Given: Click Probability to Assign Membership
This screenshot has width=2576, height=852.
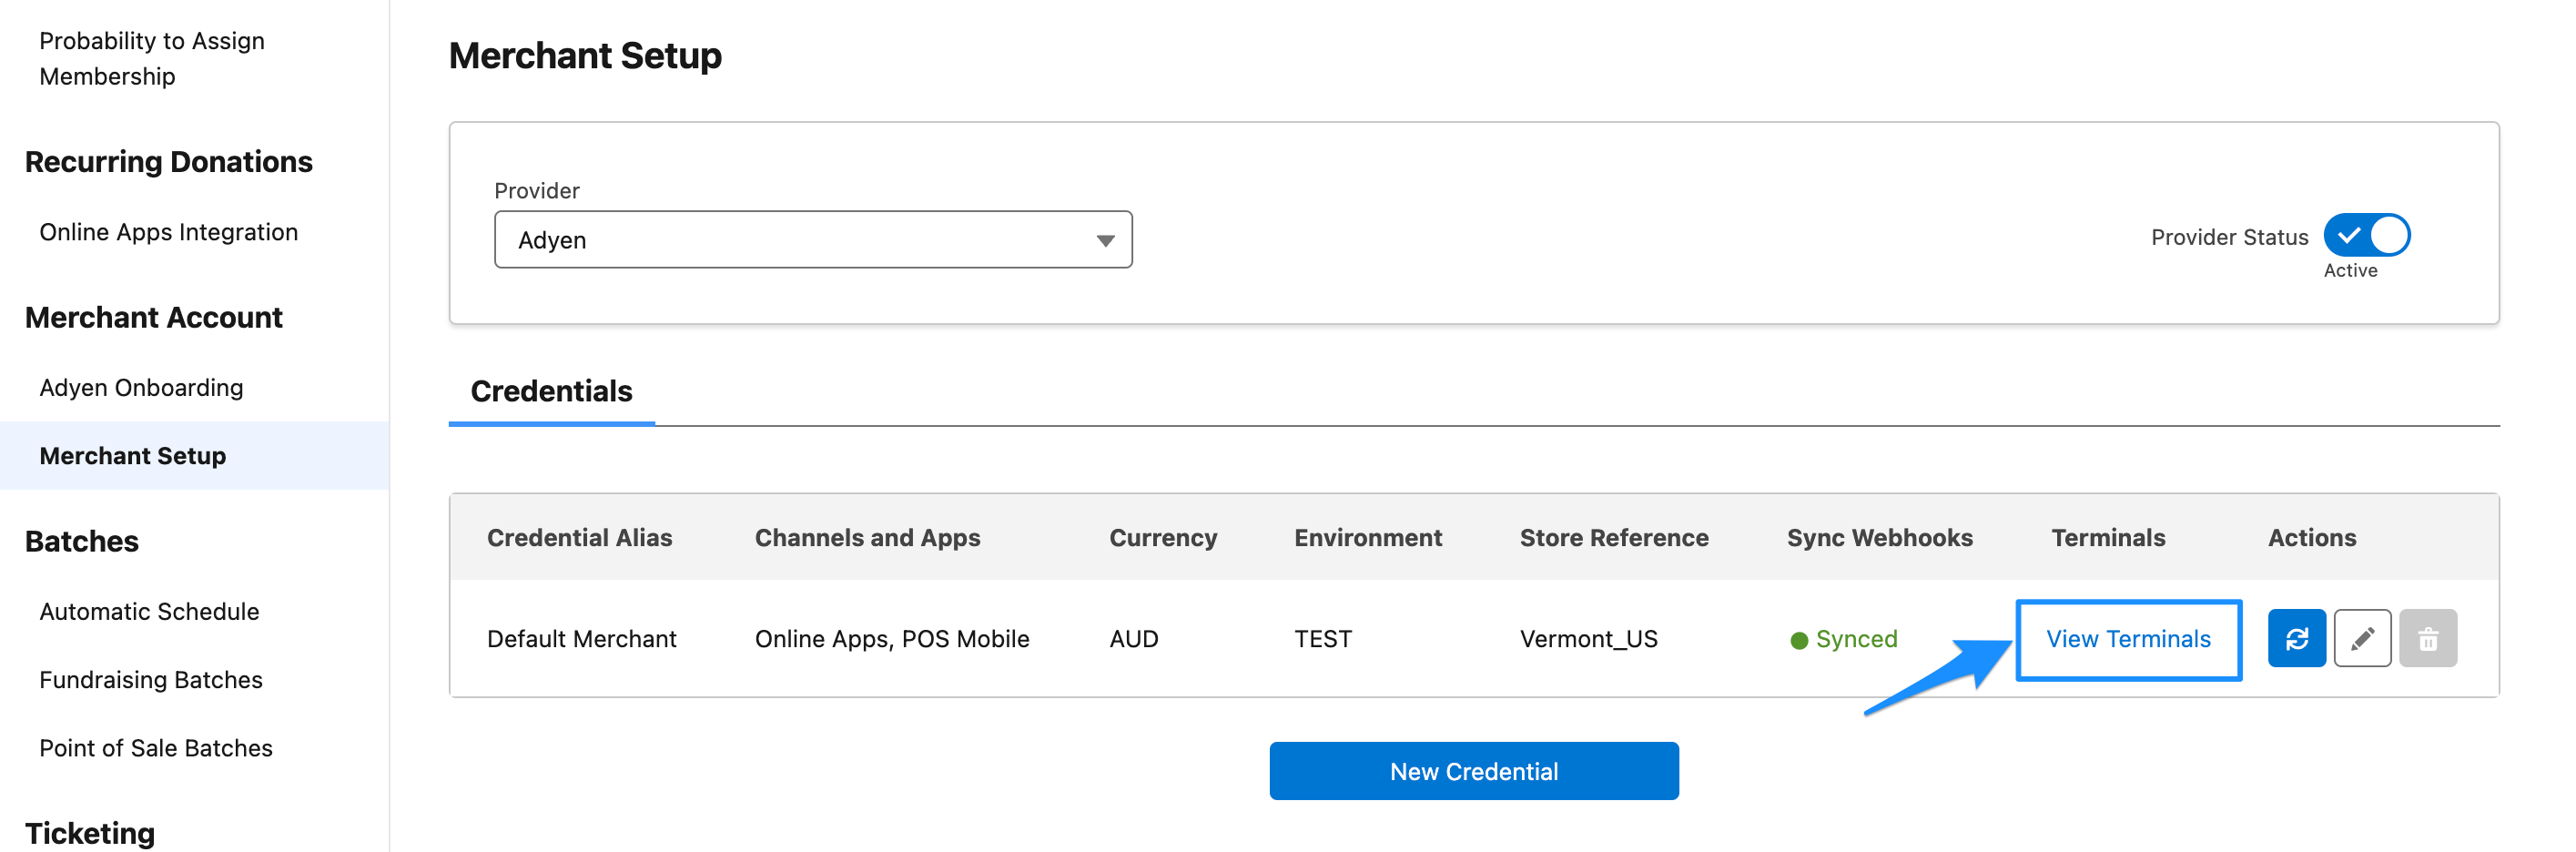Looking at the screenshot, I should tap(151, 58).
